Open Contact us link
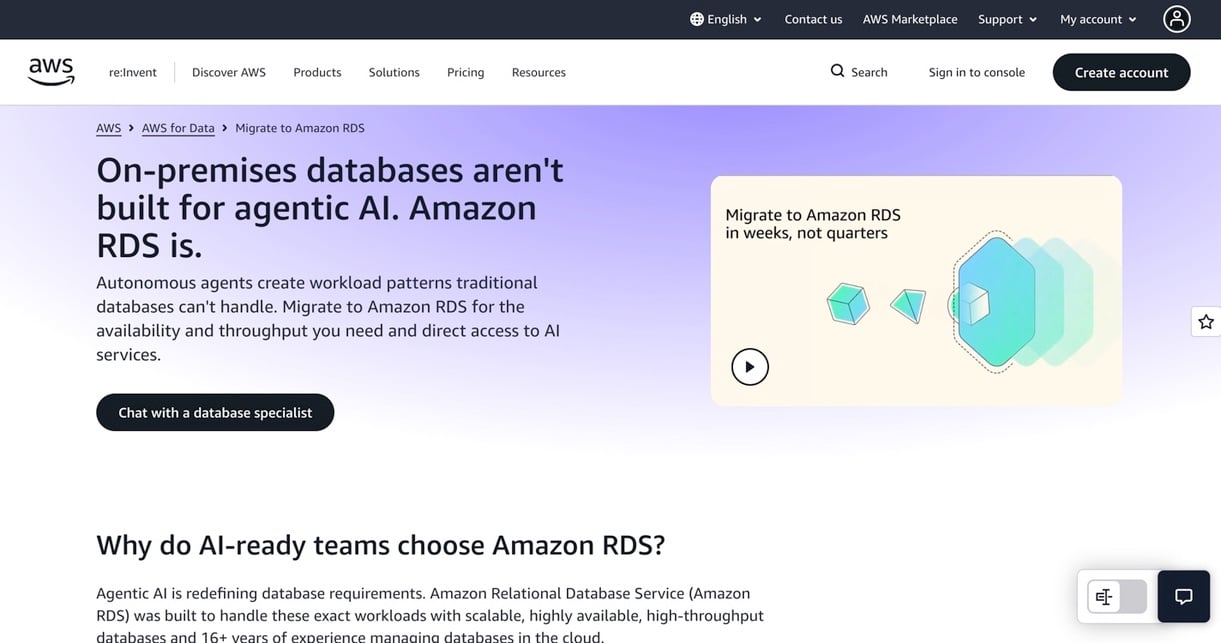 coord(813,19)
